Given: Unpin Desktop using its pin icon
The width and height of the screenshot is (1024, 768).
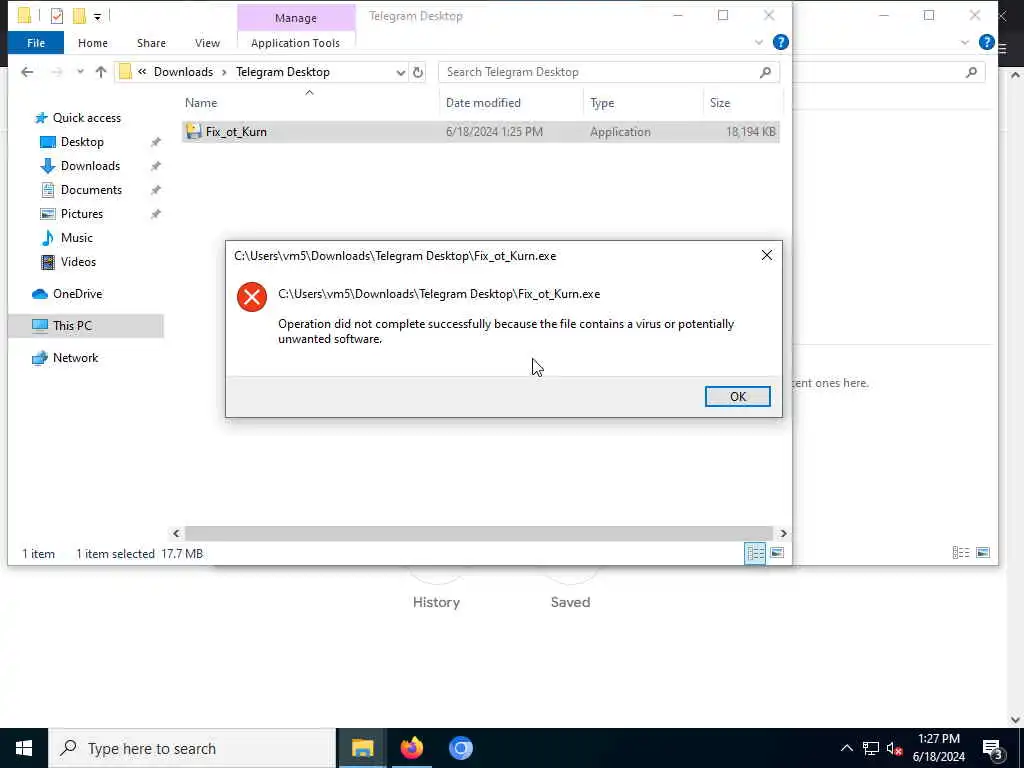Looking at the screenshot, I should coord(155,142).
